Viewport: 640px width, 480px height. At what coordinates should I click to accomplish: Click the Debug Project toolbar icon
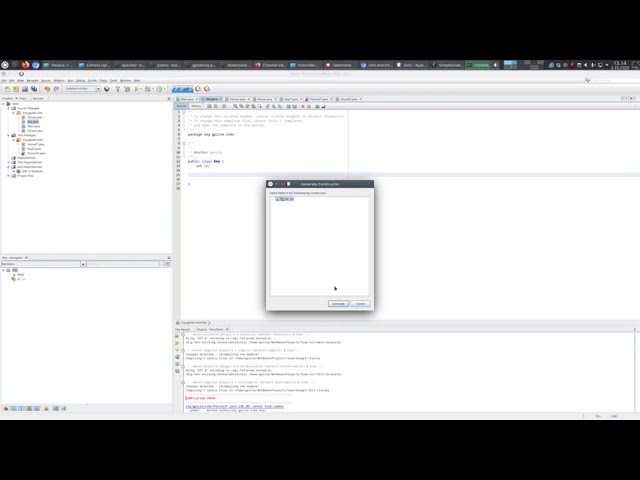148,89
